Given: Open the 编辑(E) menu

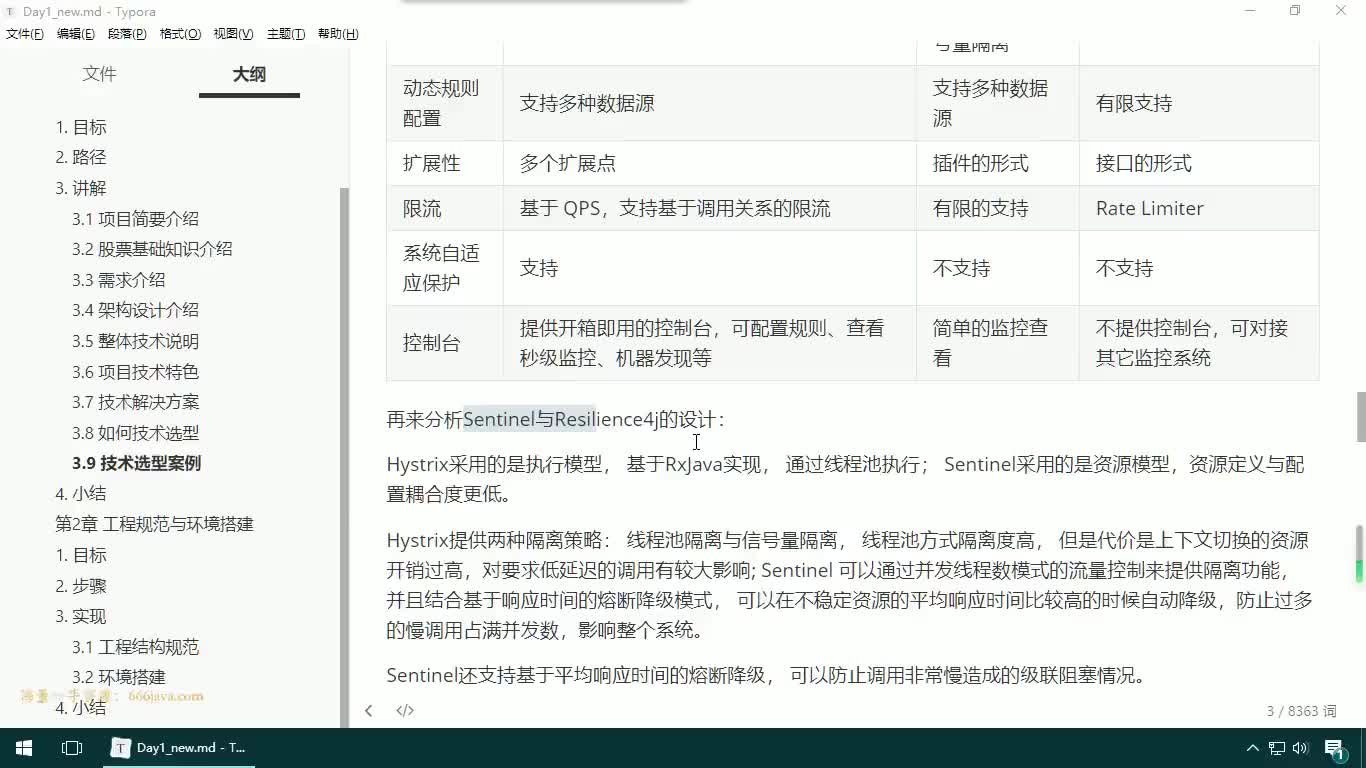Looking at the screenshot, I should click(x=76, y=34).
